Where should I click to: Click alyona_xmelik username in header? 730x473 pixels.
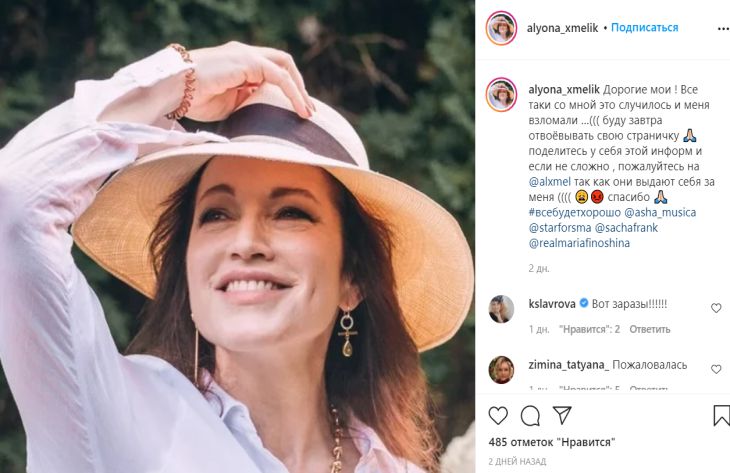coord(563,27)
